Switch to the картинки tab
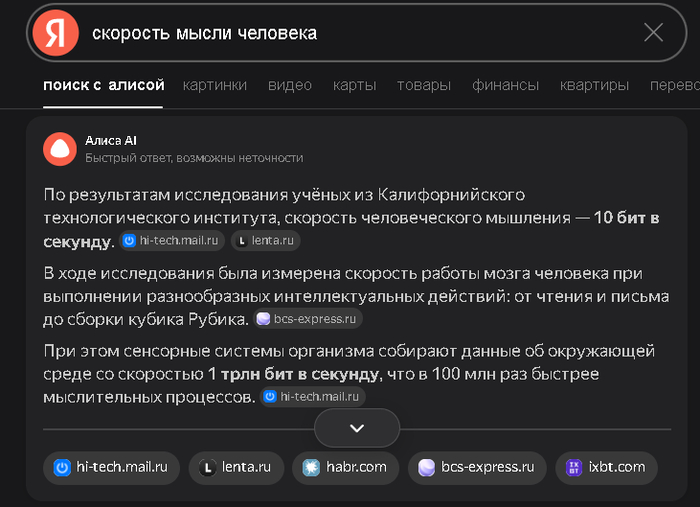This screenshot has height=507, width=700. 214,85
